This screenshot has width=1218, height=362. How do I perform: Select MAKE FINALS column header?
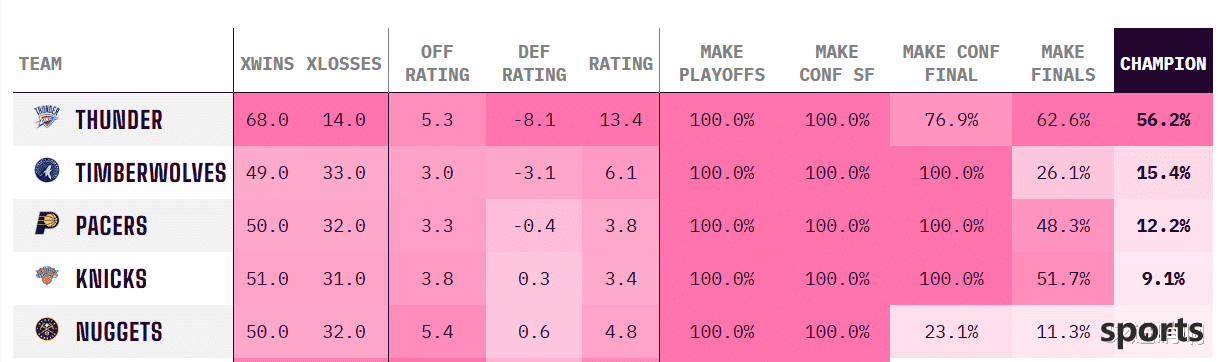[1062, 63]
